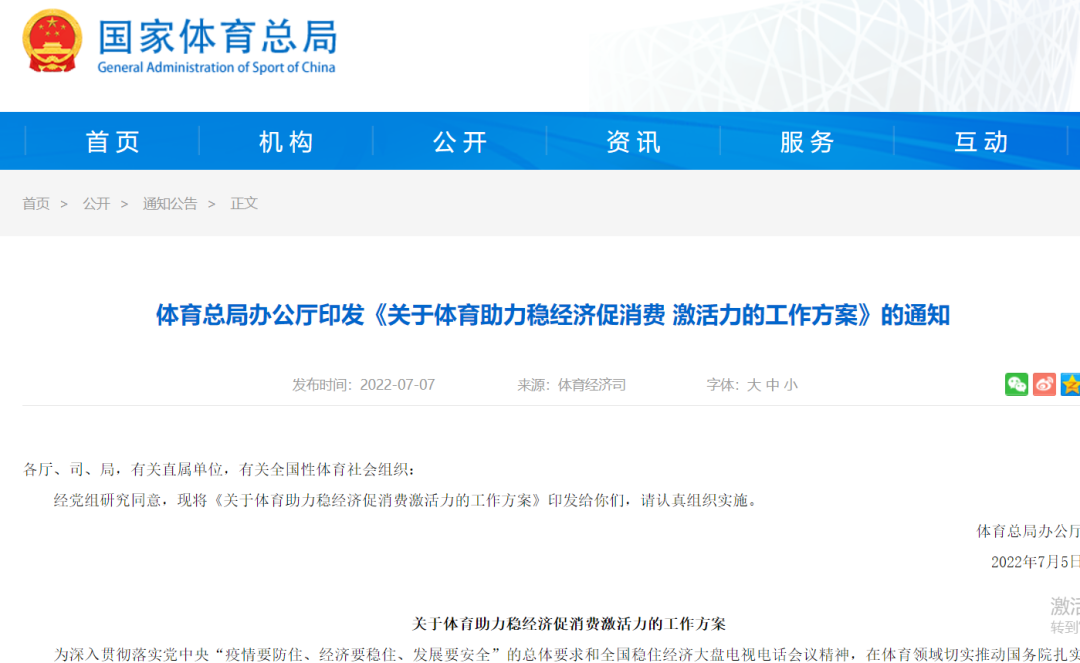This screenshot has width=1080, height=663.
Task: Click the national emblem logo
Action: [x=53, y=42]
